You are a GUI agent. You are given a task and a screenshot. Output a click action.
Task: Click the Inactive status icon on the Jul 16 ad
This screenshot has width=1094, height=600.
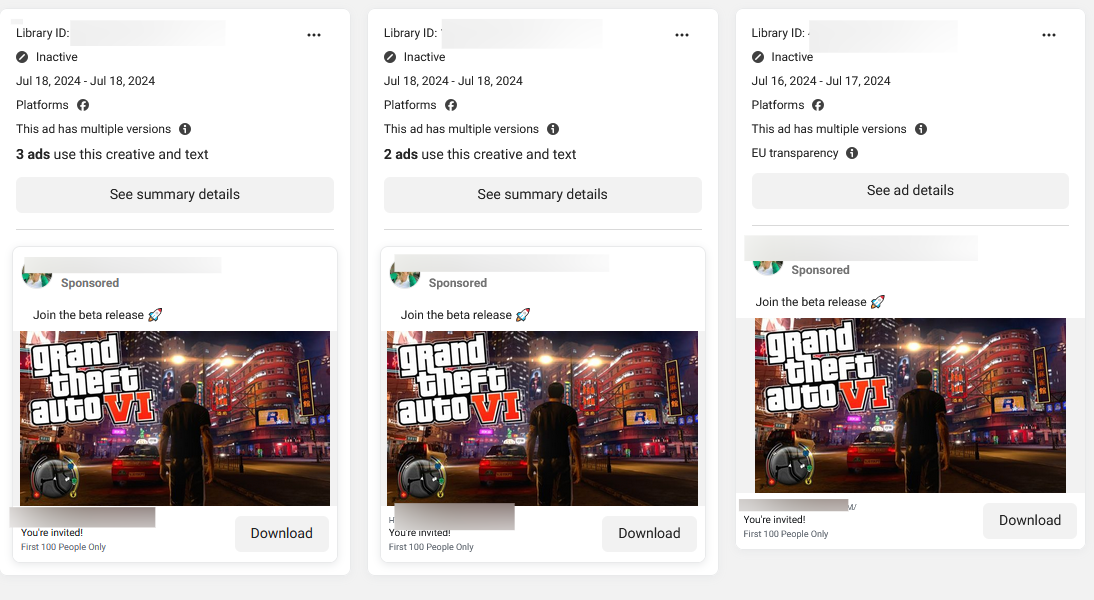758,57
